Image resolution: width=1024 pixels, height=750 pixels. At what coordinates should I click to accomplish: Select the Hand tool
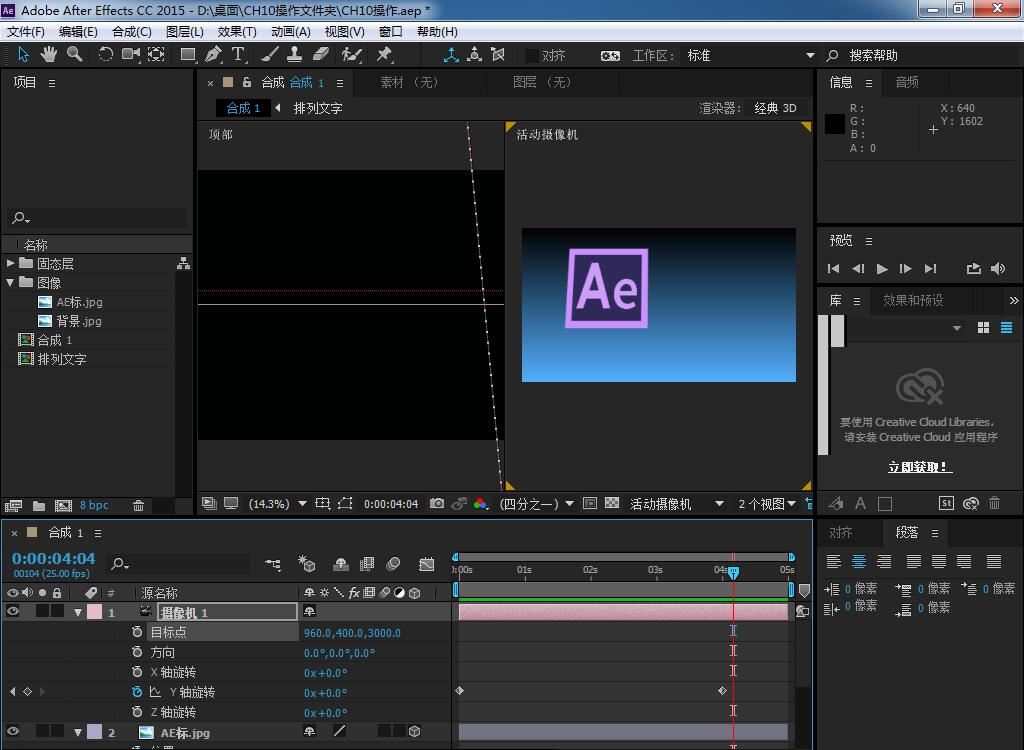(x=48, y=54)
